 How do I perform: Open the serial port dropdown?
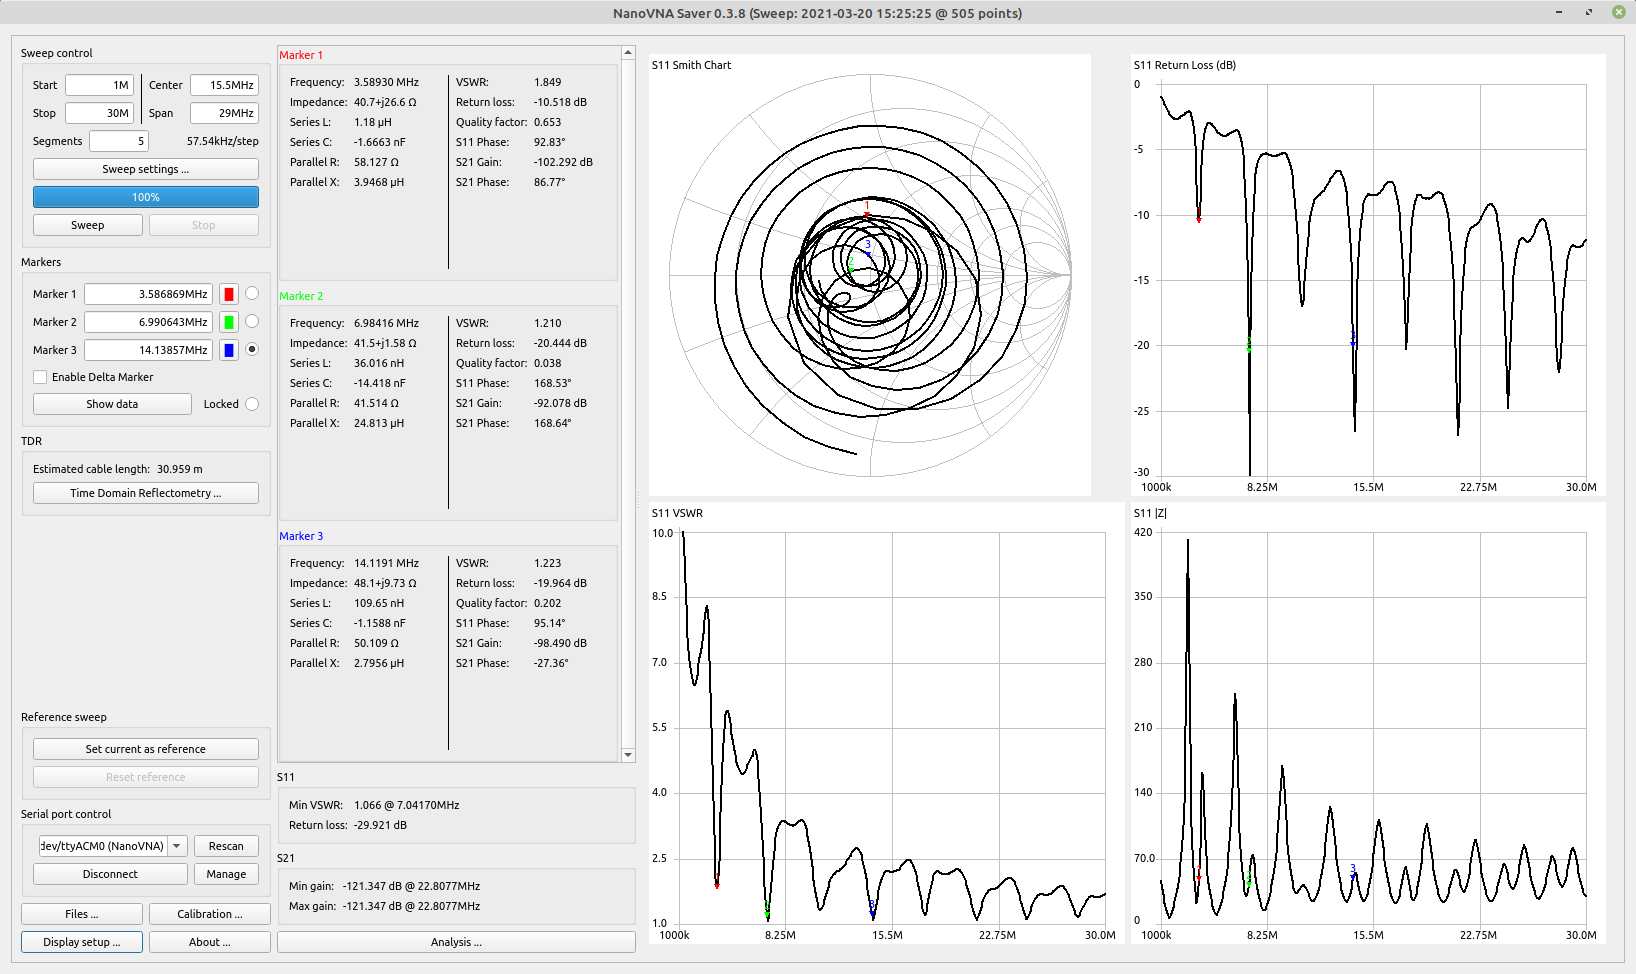coord(177,846)
